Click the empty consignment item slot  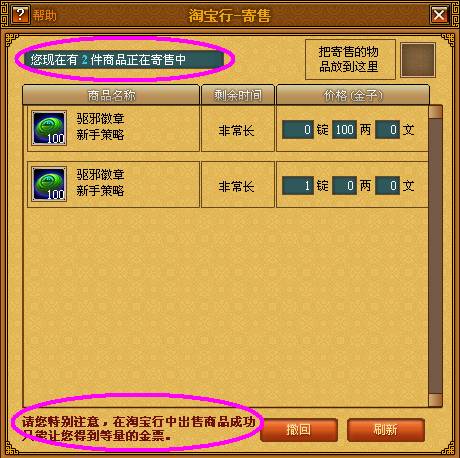[418, 60]
